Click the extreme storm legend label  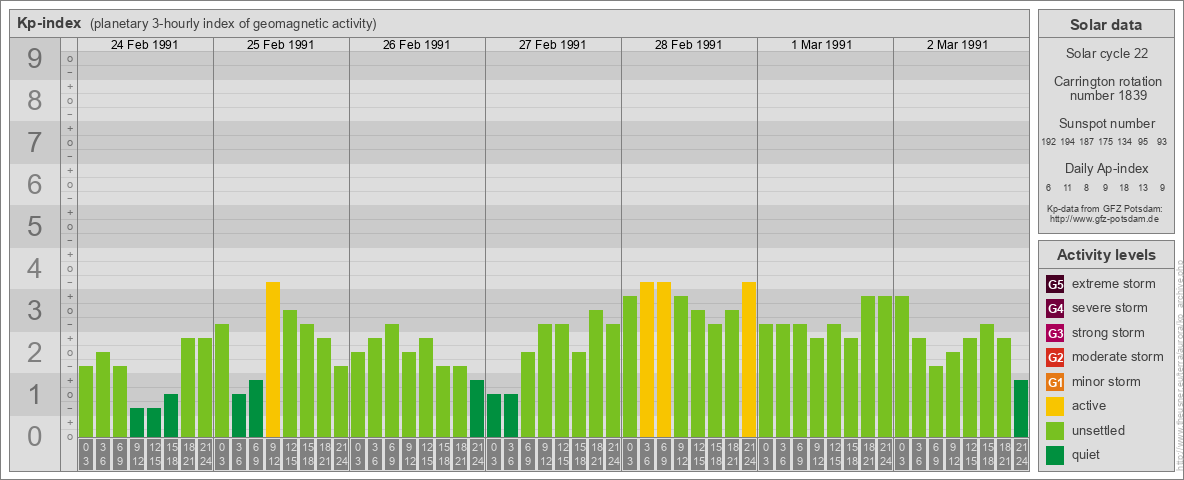pyautogui.click(x=1114, y=284)
